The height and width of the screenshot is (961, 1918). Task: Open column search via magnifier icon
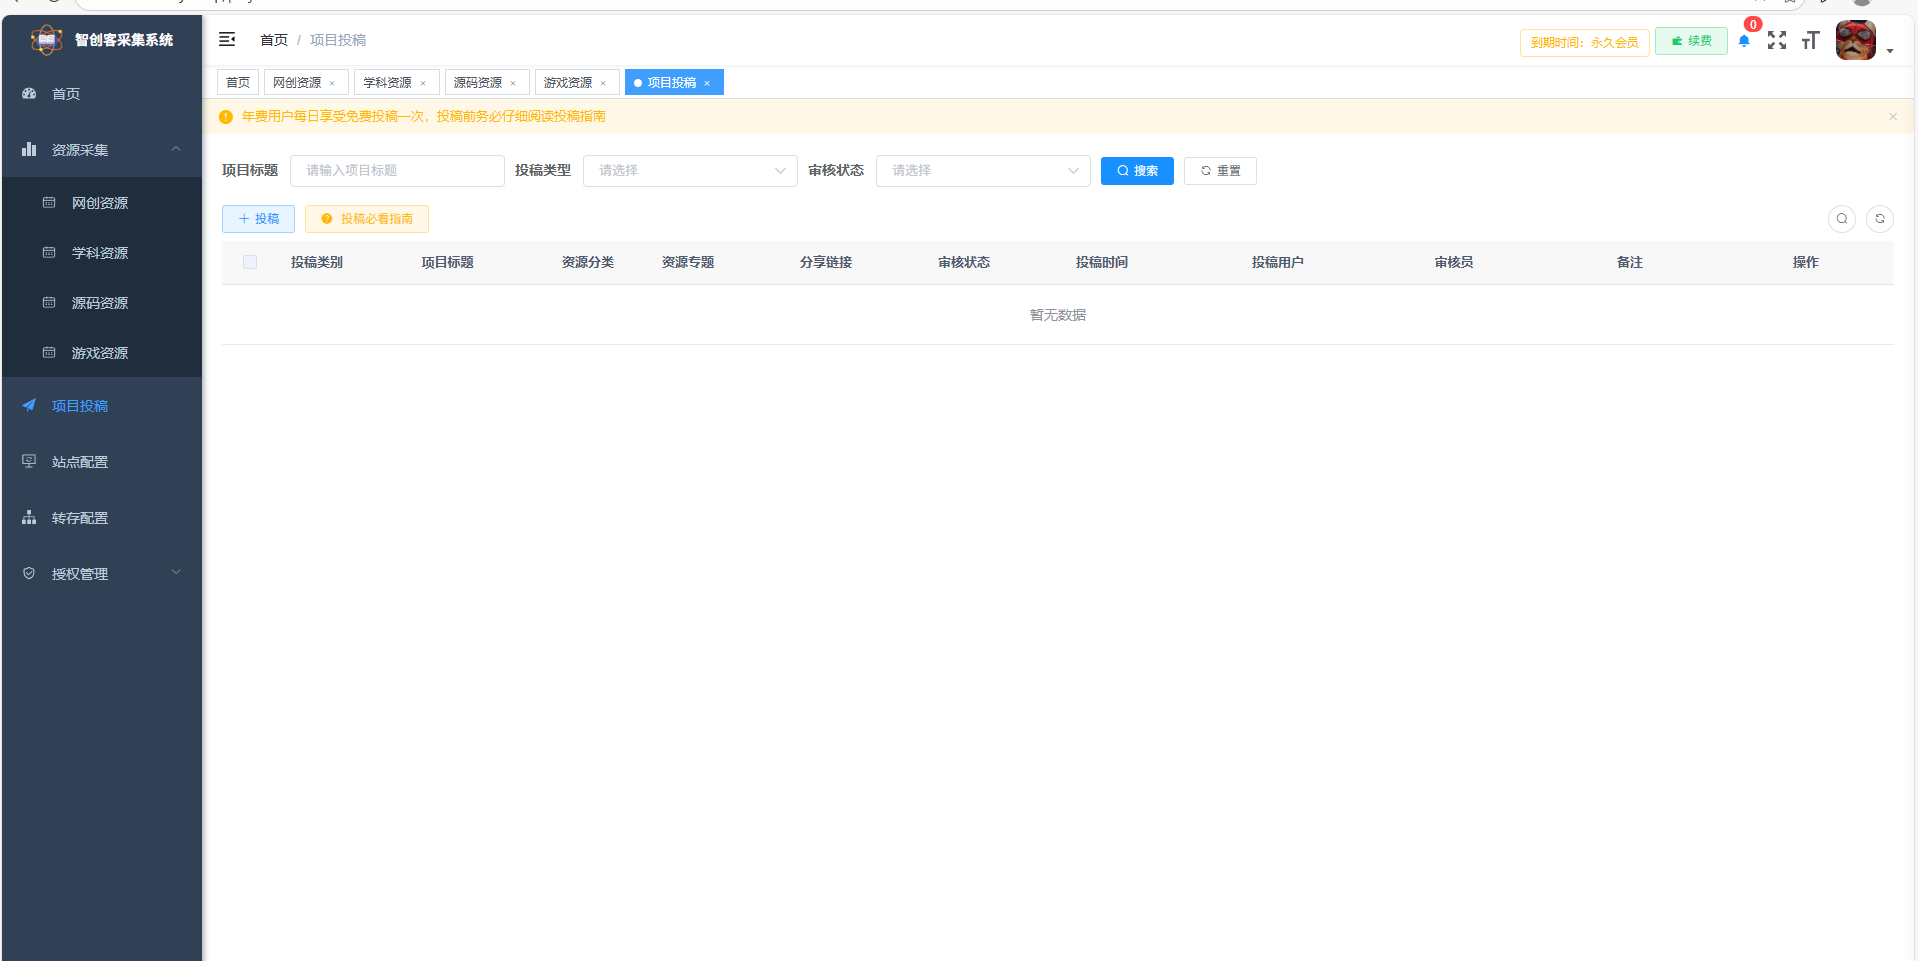click(x=1842, y=218)
